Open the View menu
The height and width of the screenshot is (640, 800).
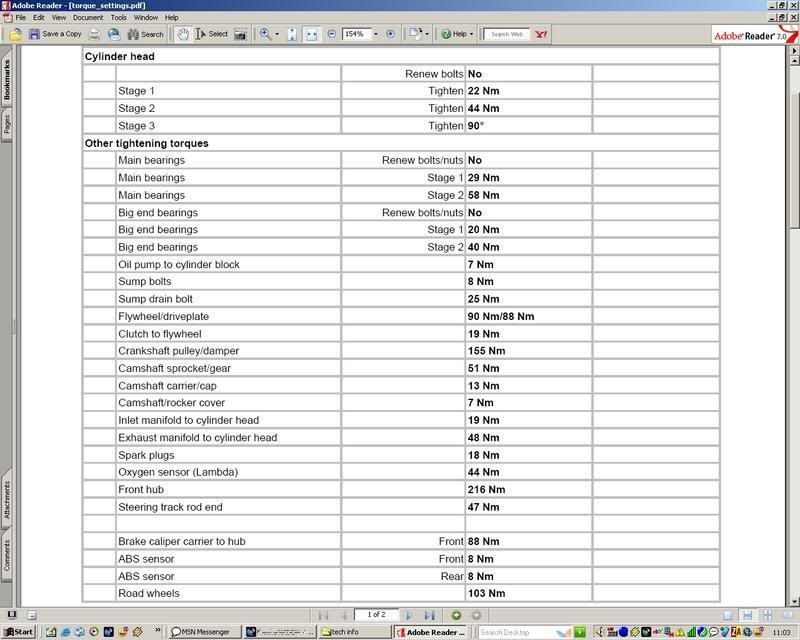(x=59, y=17)
